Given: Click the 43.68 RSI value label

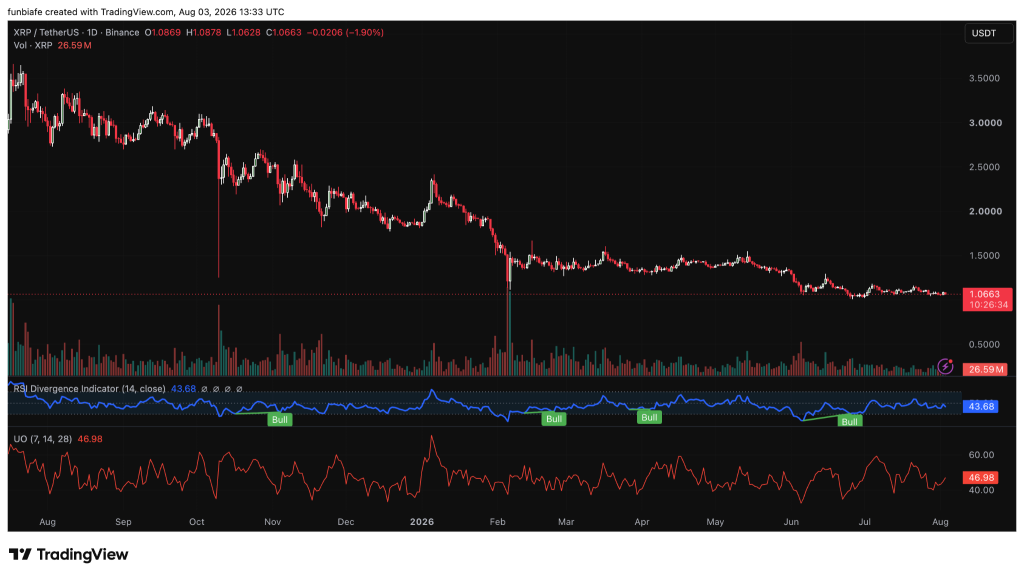Looking at the screenshot, I should [981, 407].
